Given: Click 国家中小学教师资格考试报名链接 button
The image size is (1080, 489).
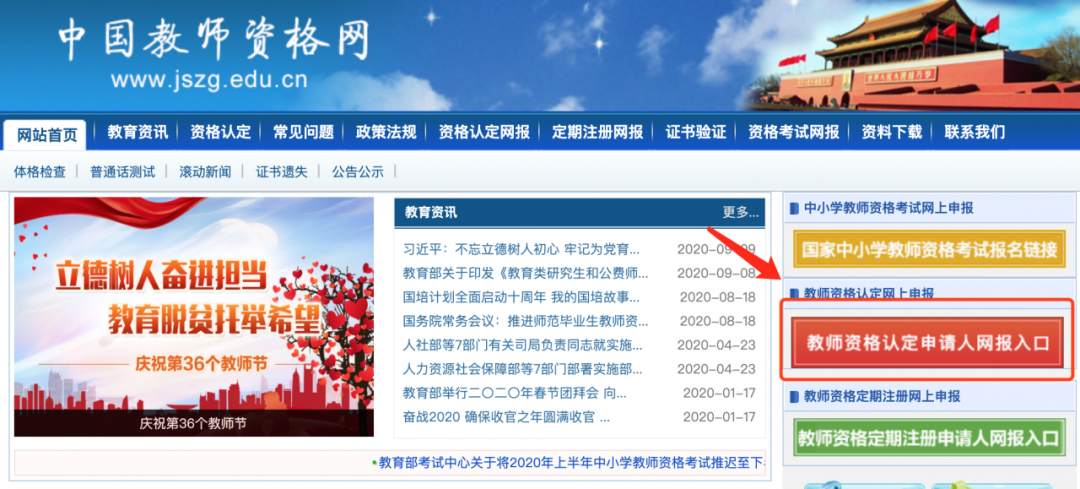Looking at the screenshot, I should [928, 249].
